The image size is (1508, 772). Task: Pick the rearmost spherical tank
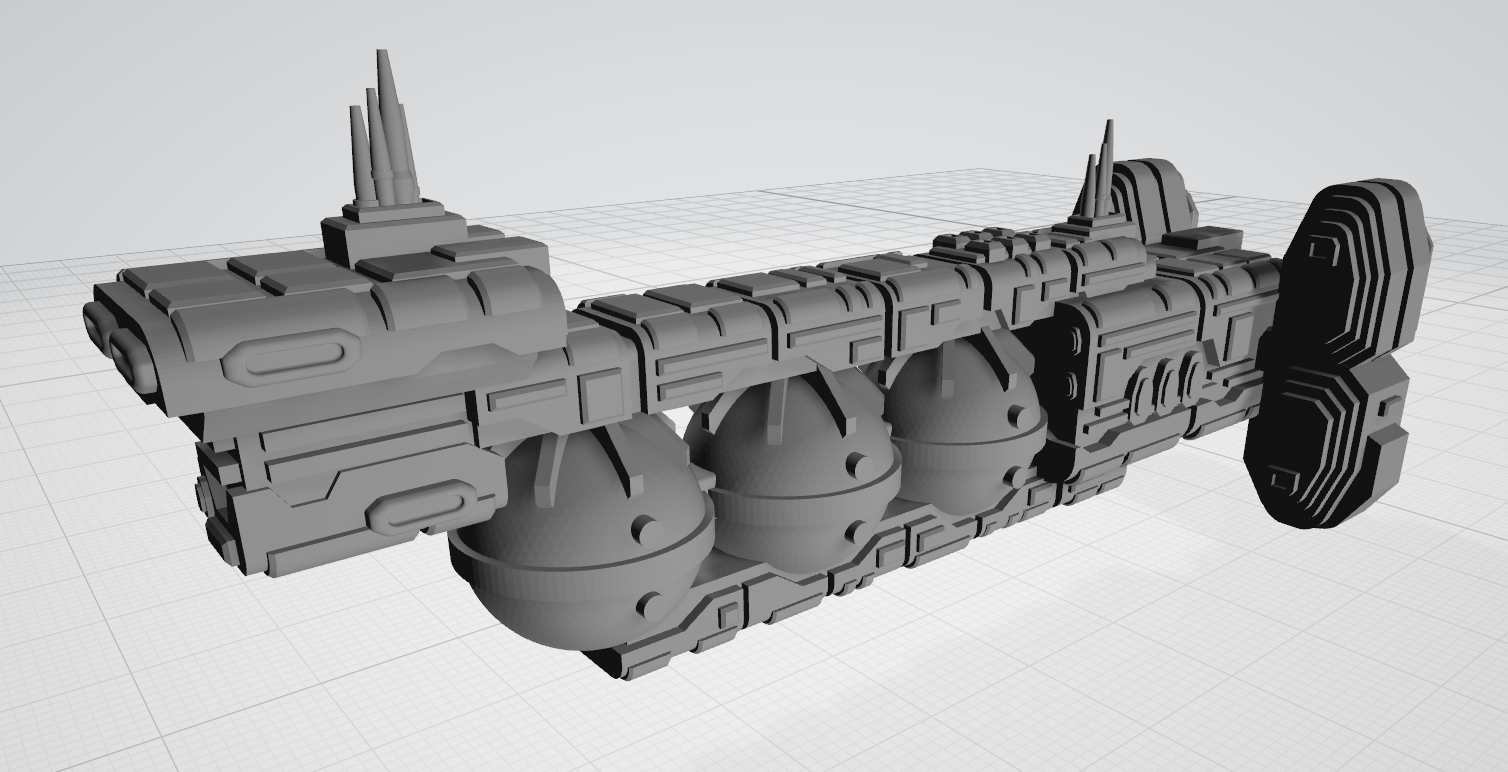coord(965,425)
